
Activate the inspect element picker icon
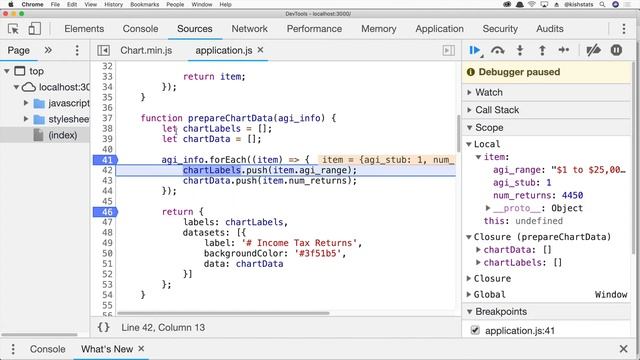(x=13, y=29)
